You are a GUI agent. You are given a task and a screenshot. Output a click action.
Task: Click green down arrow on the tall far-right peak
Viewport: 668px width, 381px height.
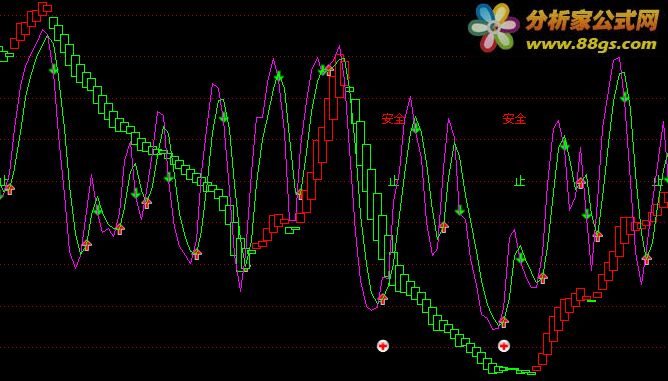tap(625, 97)
